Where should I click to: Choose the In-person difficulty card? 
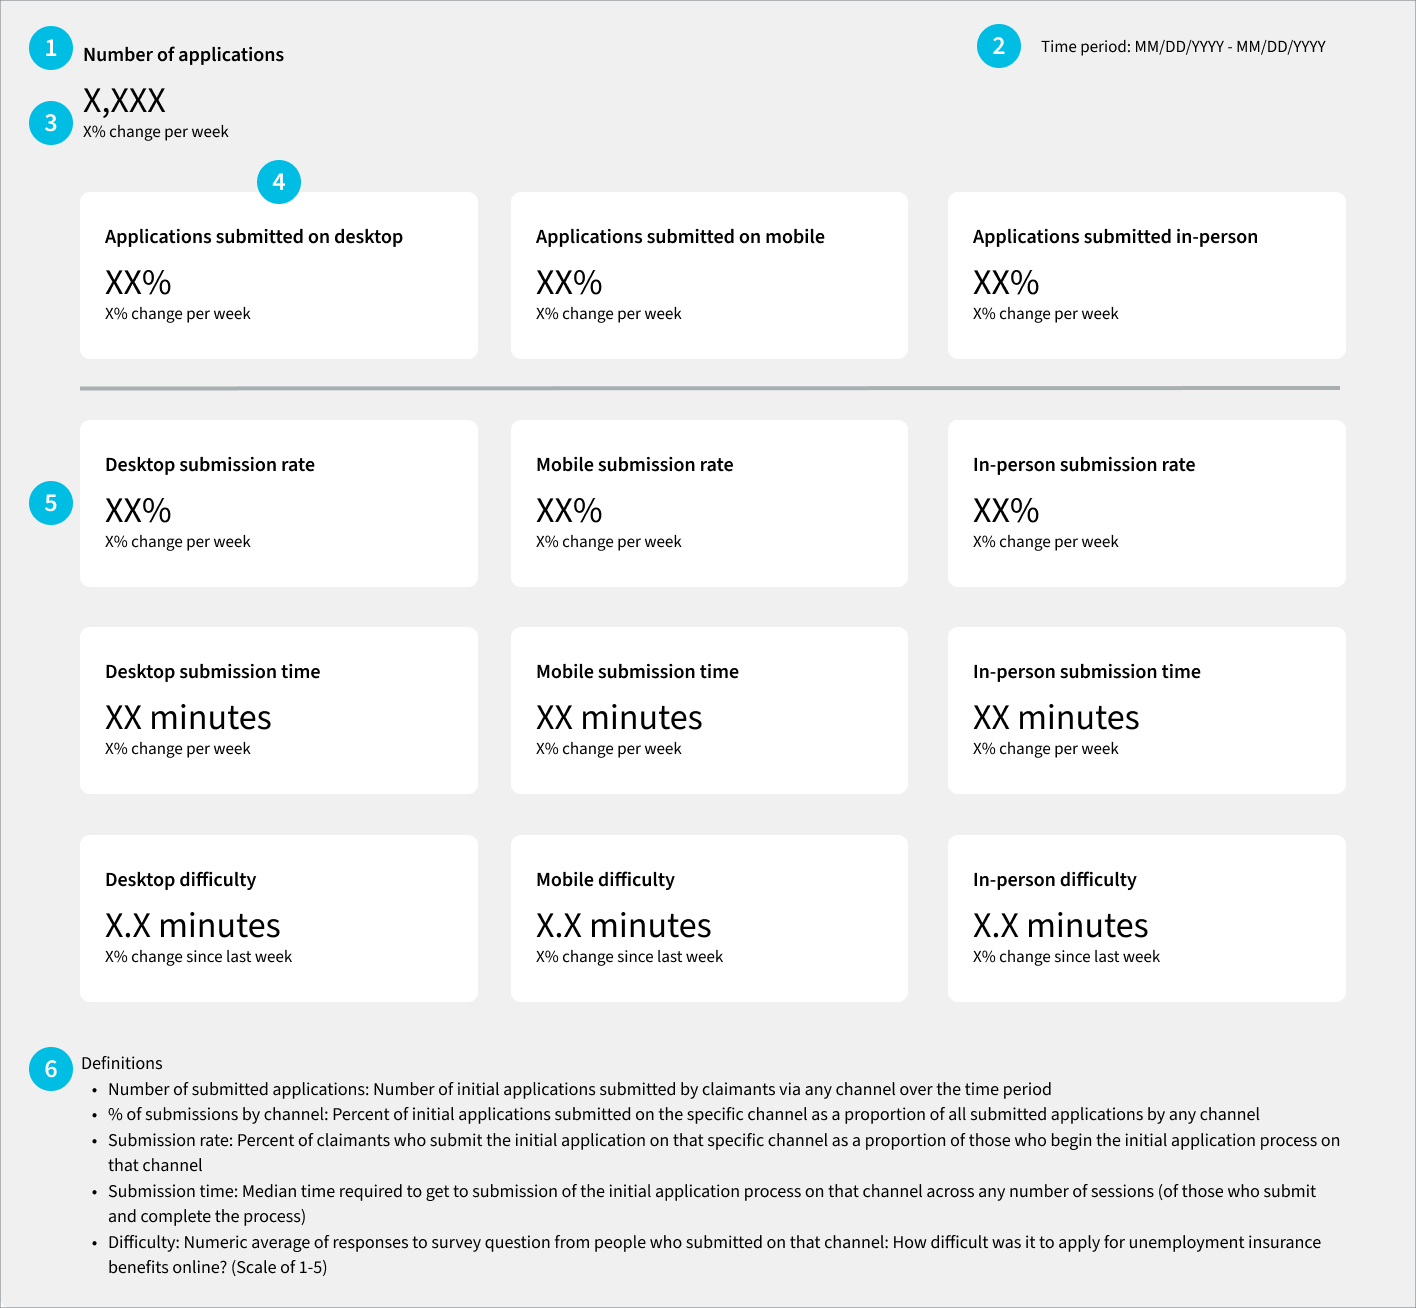click(x=1146, y=918)
